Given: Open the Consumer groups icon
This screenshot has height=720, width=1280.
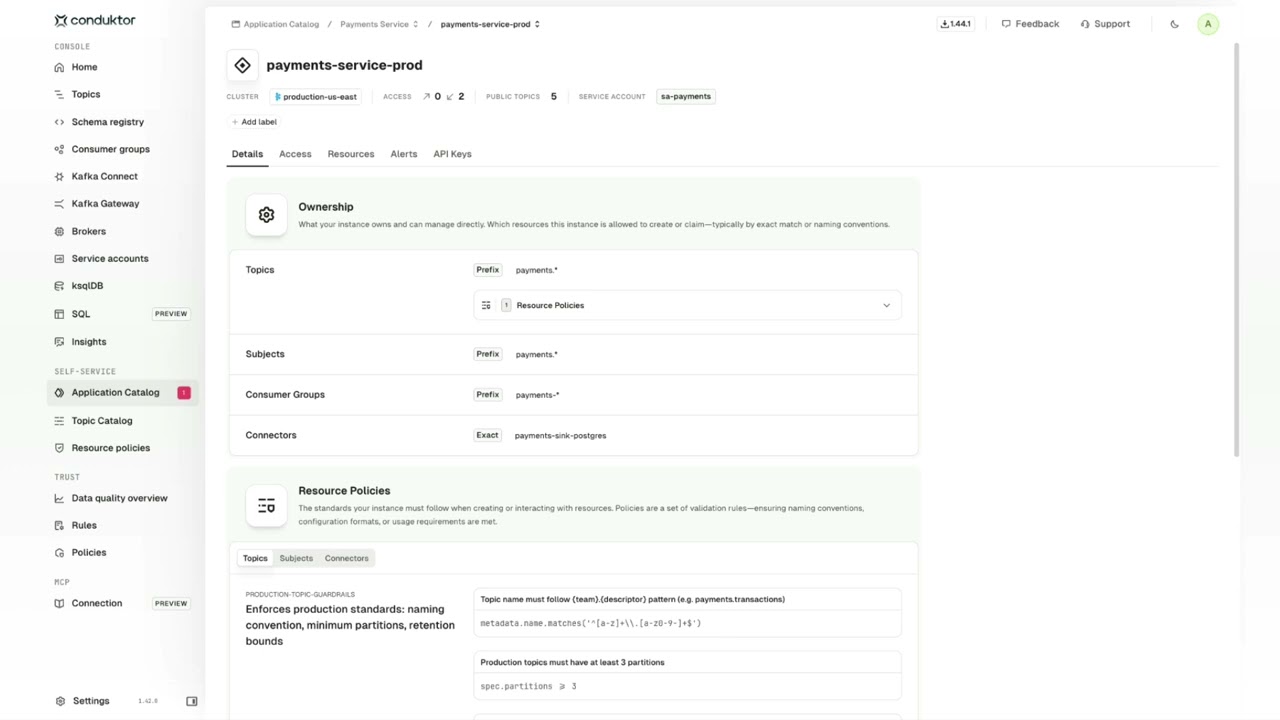Looking at the screenshot, I should tap(60, 149).
